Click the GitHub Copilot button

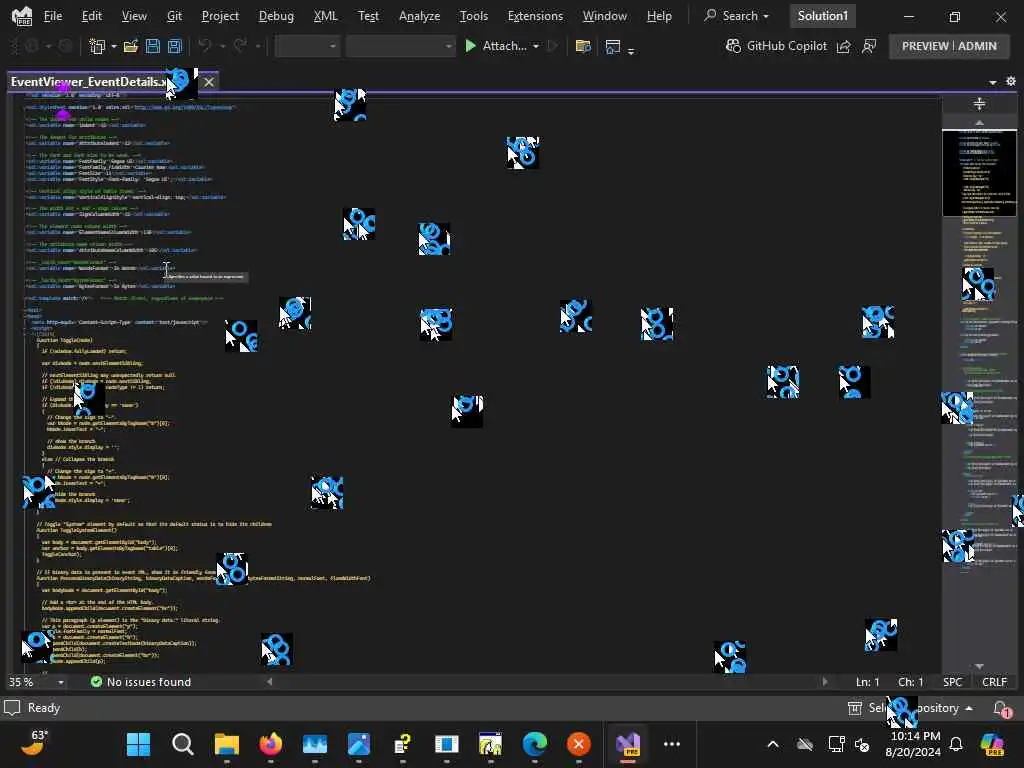tap(776, 46)
